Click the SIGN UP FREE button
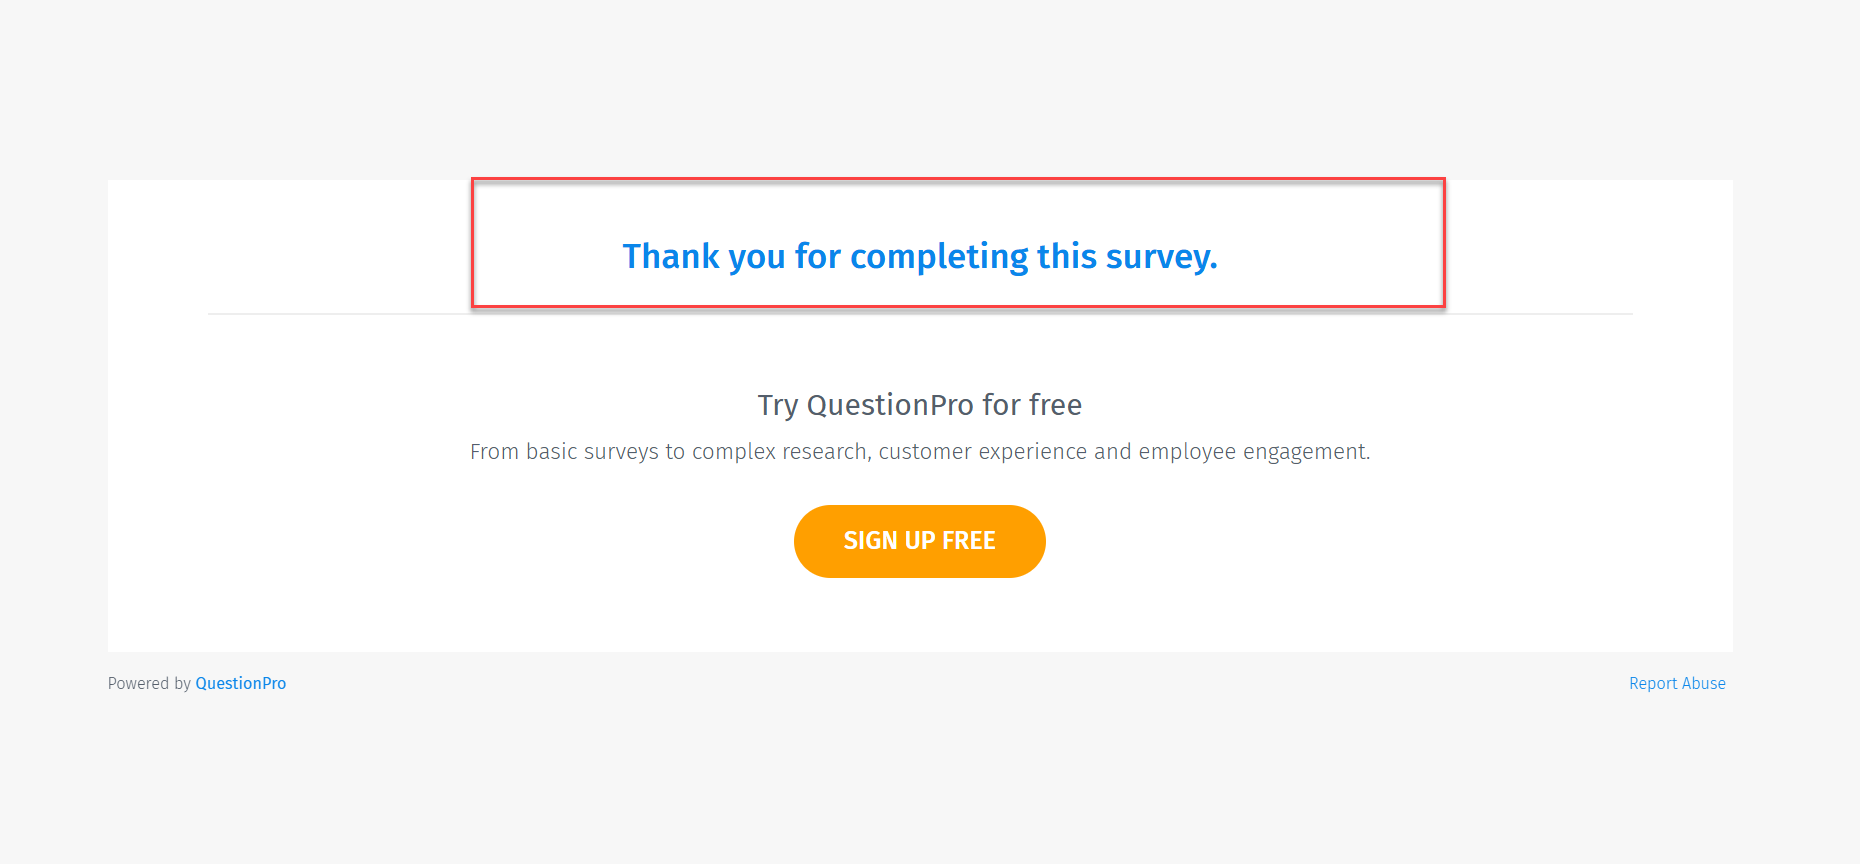This screenshot has height=864, width=1860. pos(919,541)
